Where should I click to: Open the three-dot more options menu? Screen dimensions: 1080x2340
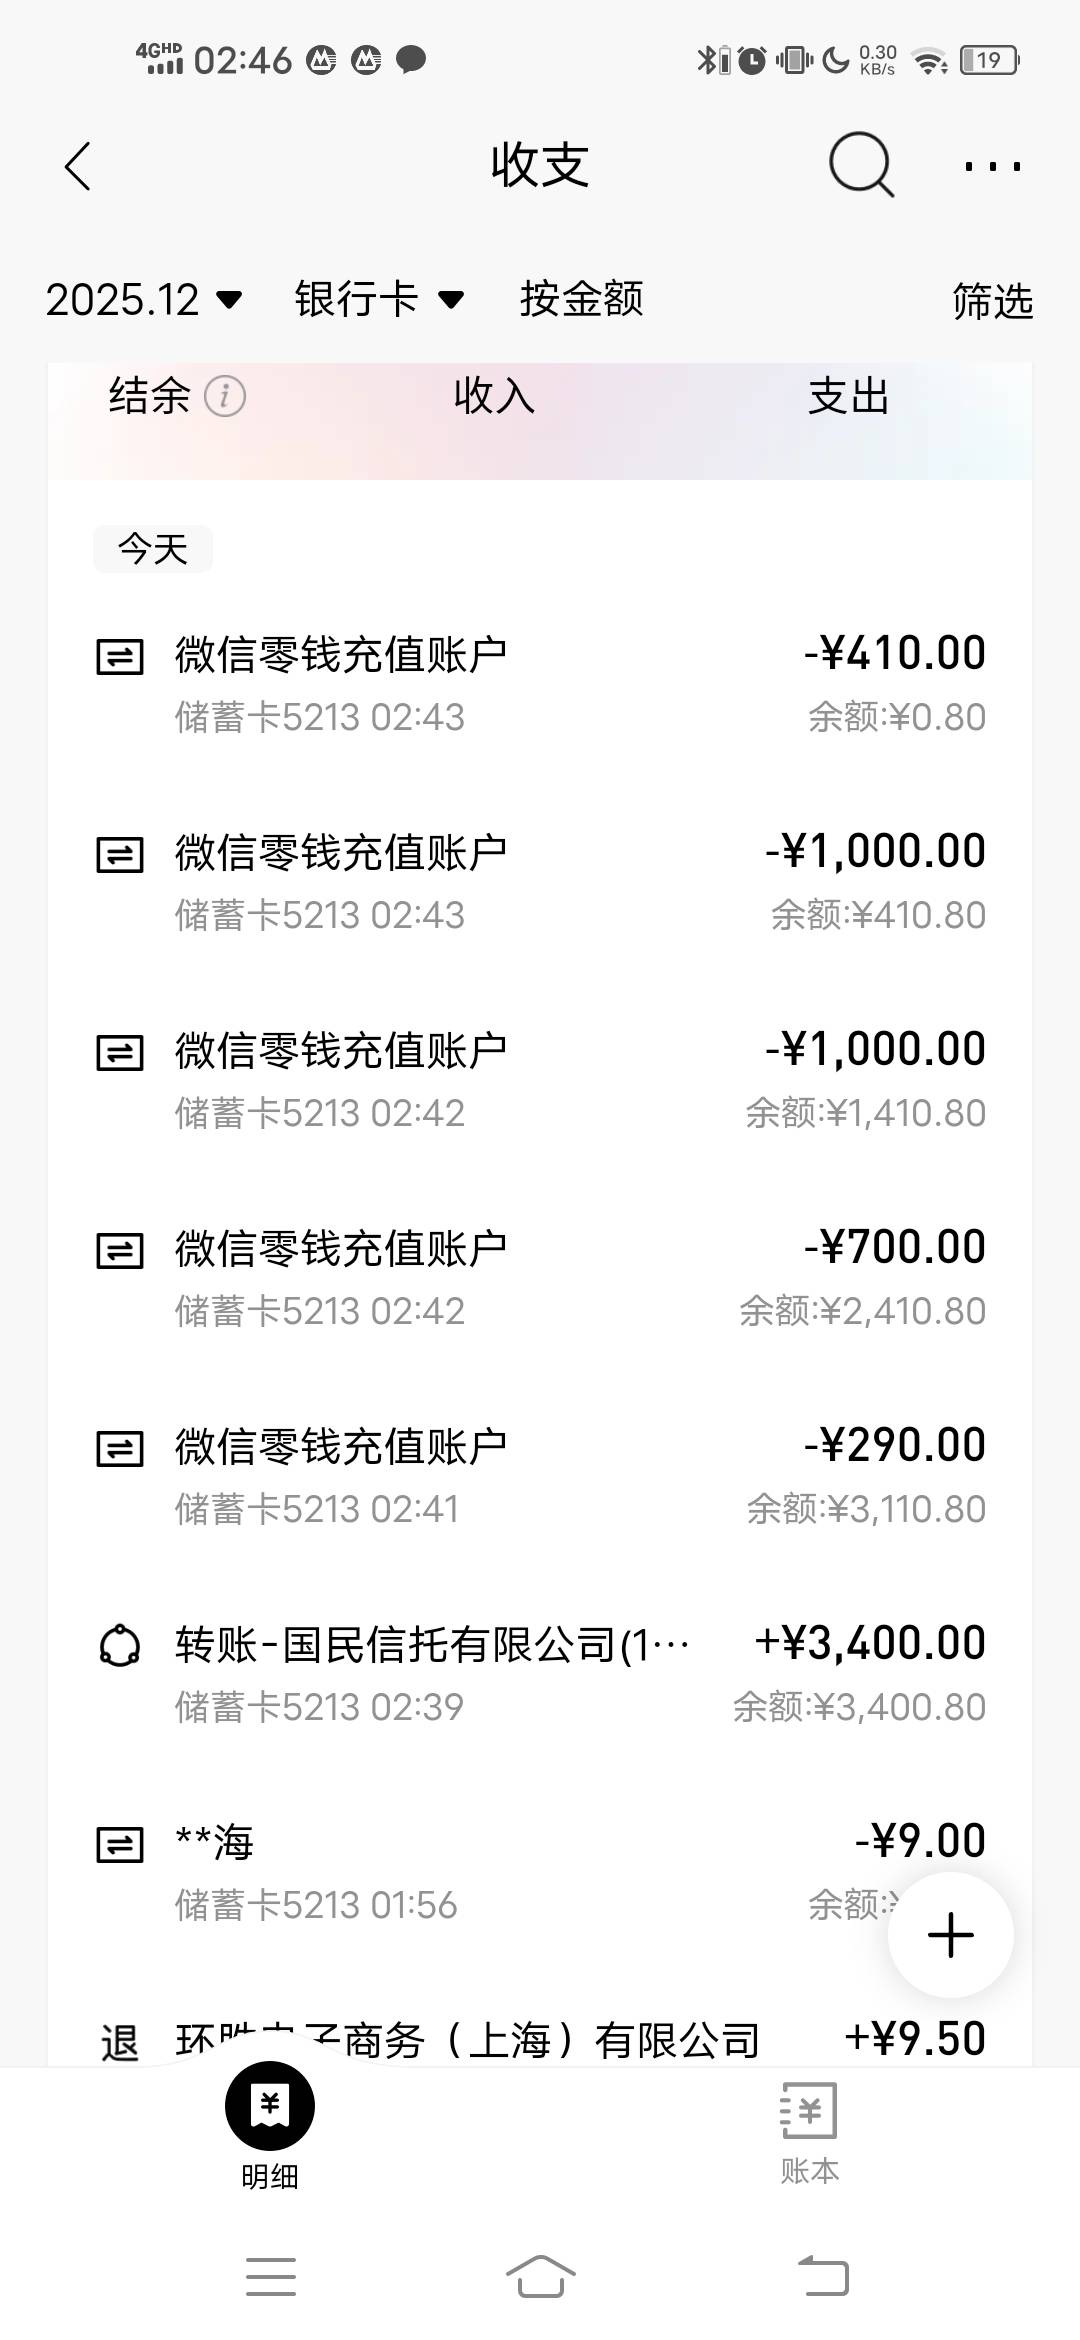click(x=992, y=166)
